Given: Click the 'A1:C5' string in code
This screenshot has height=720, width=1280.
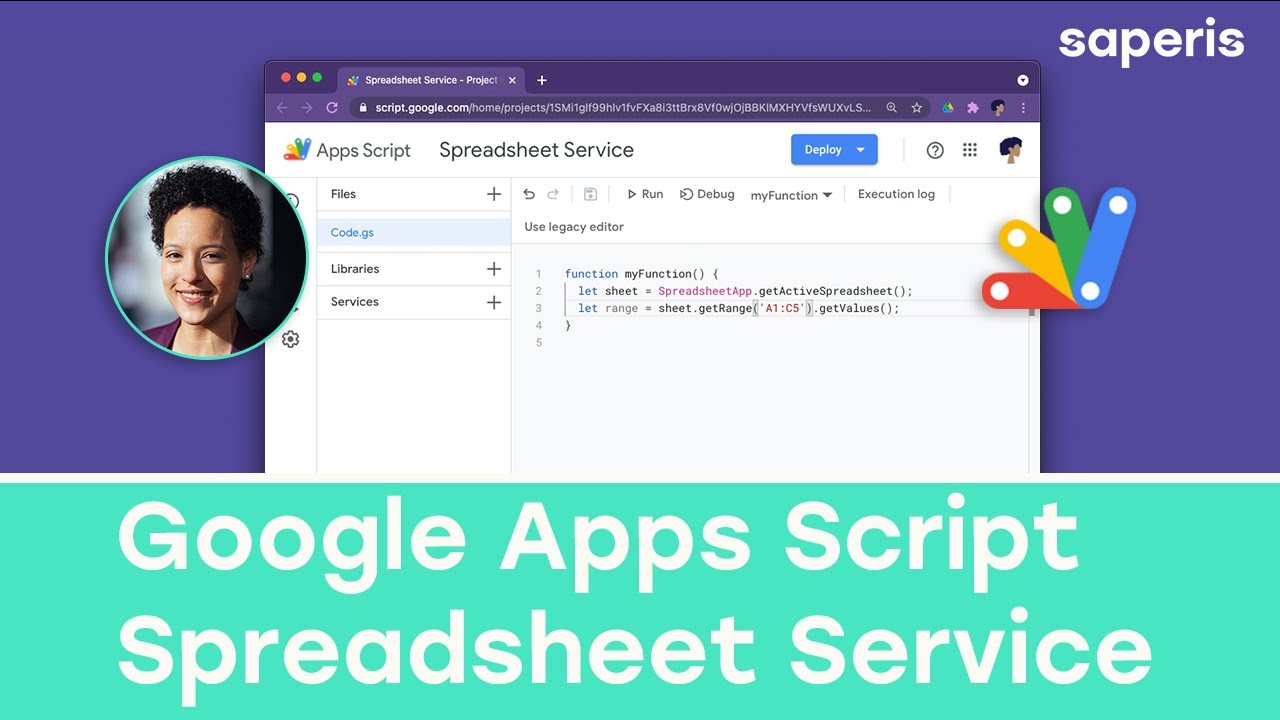Looking at the screenshot, I should (782, 308).
